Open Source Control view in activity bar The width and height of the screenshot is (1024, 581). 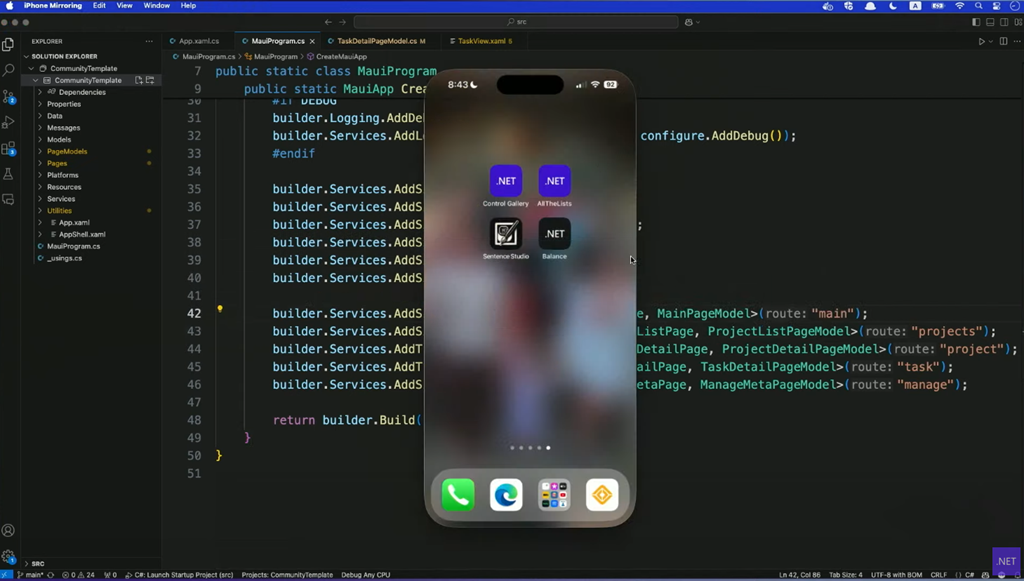(9, 97)
